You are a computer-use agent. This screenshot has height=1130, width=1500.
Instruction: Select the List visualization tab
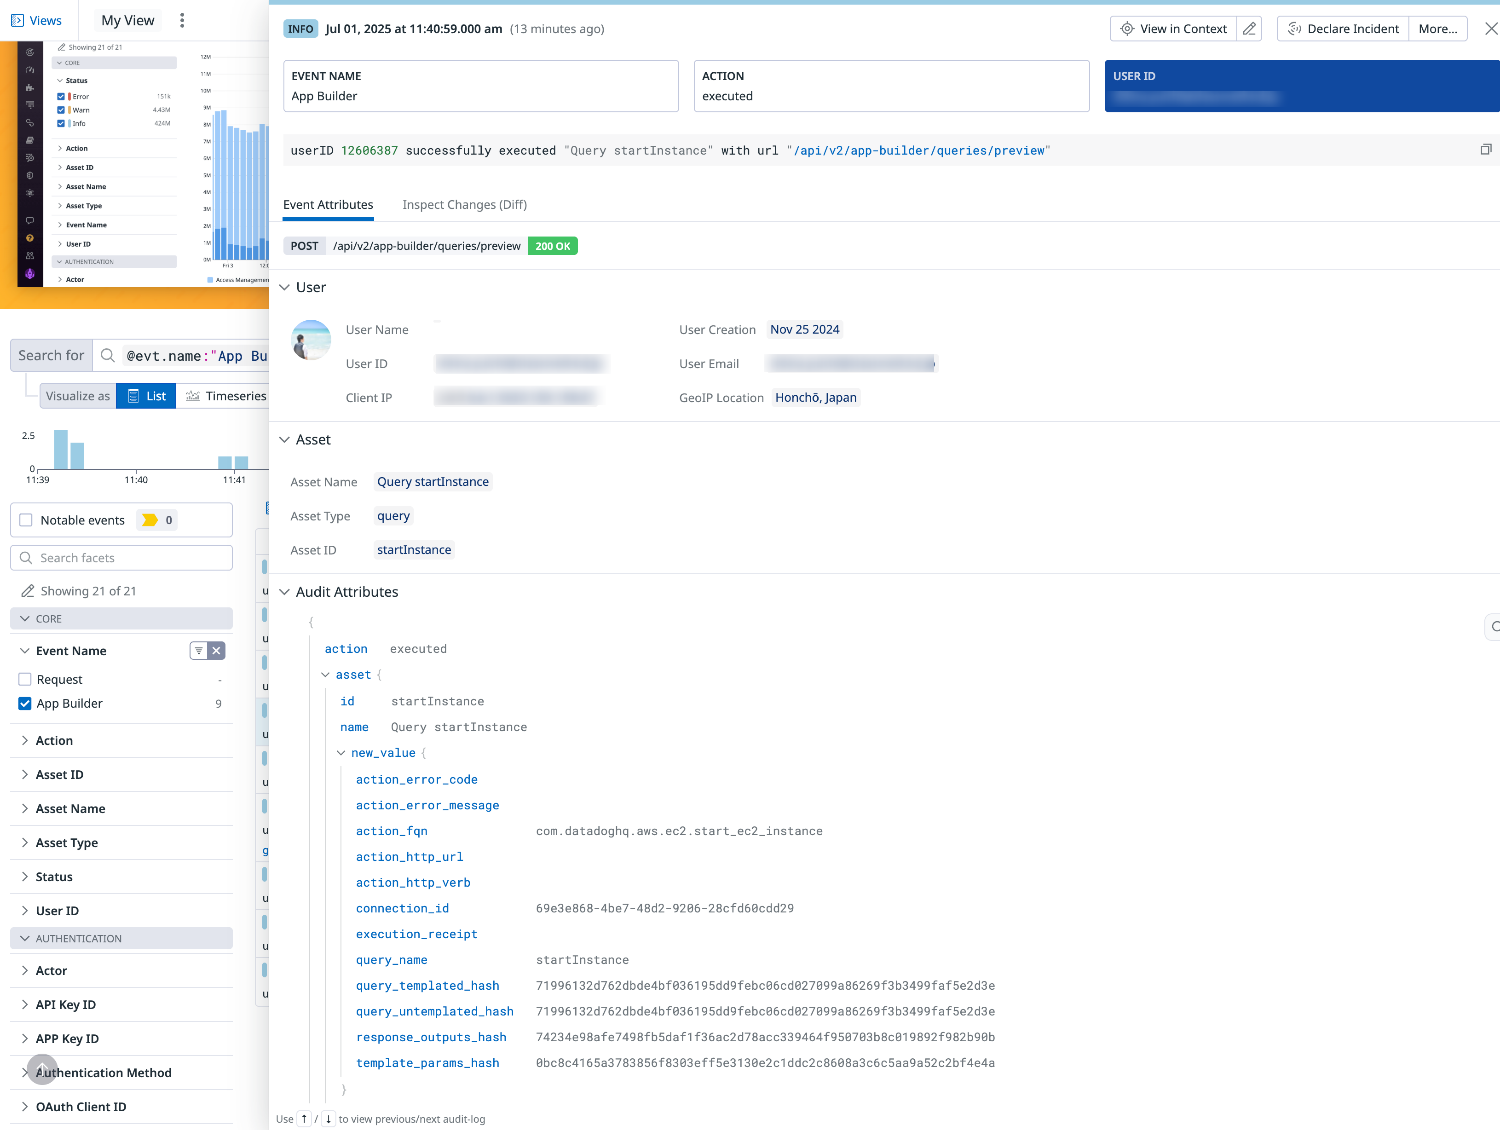[x=146, y=396]
